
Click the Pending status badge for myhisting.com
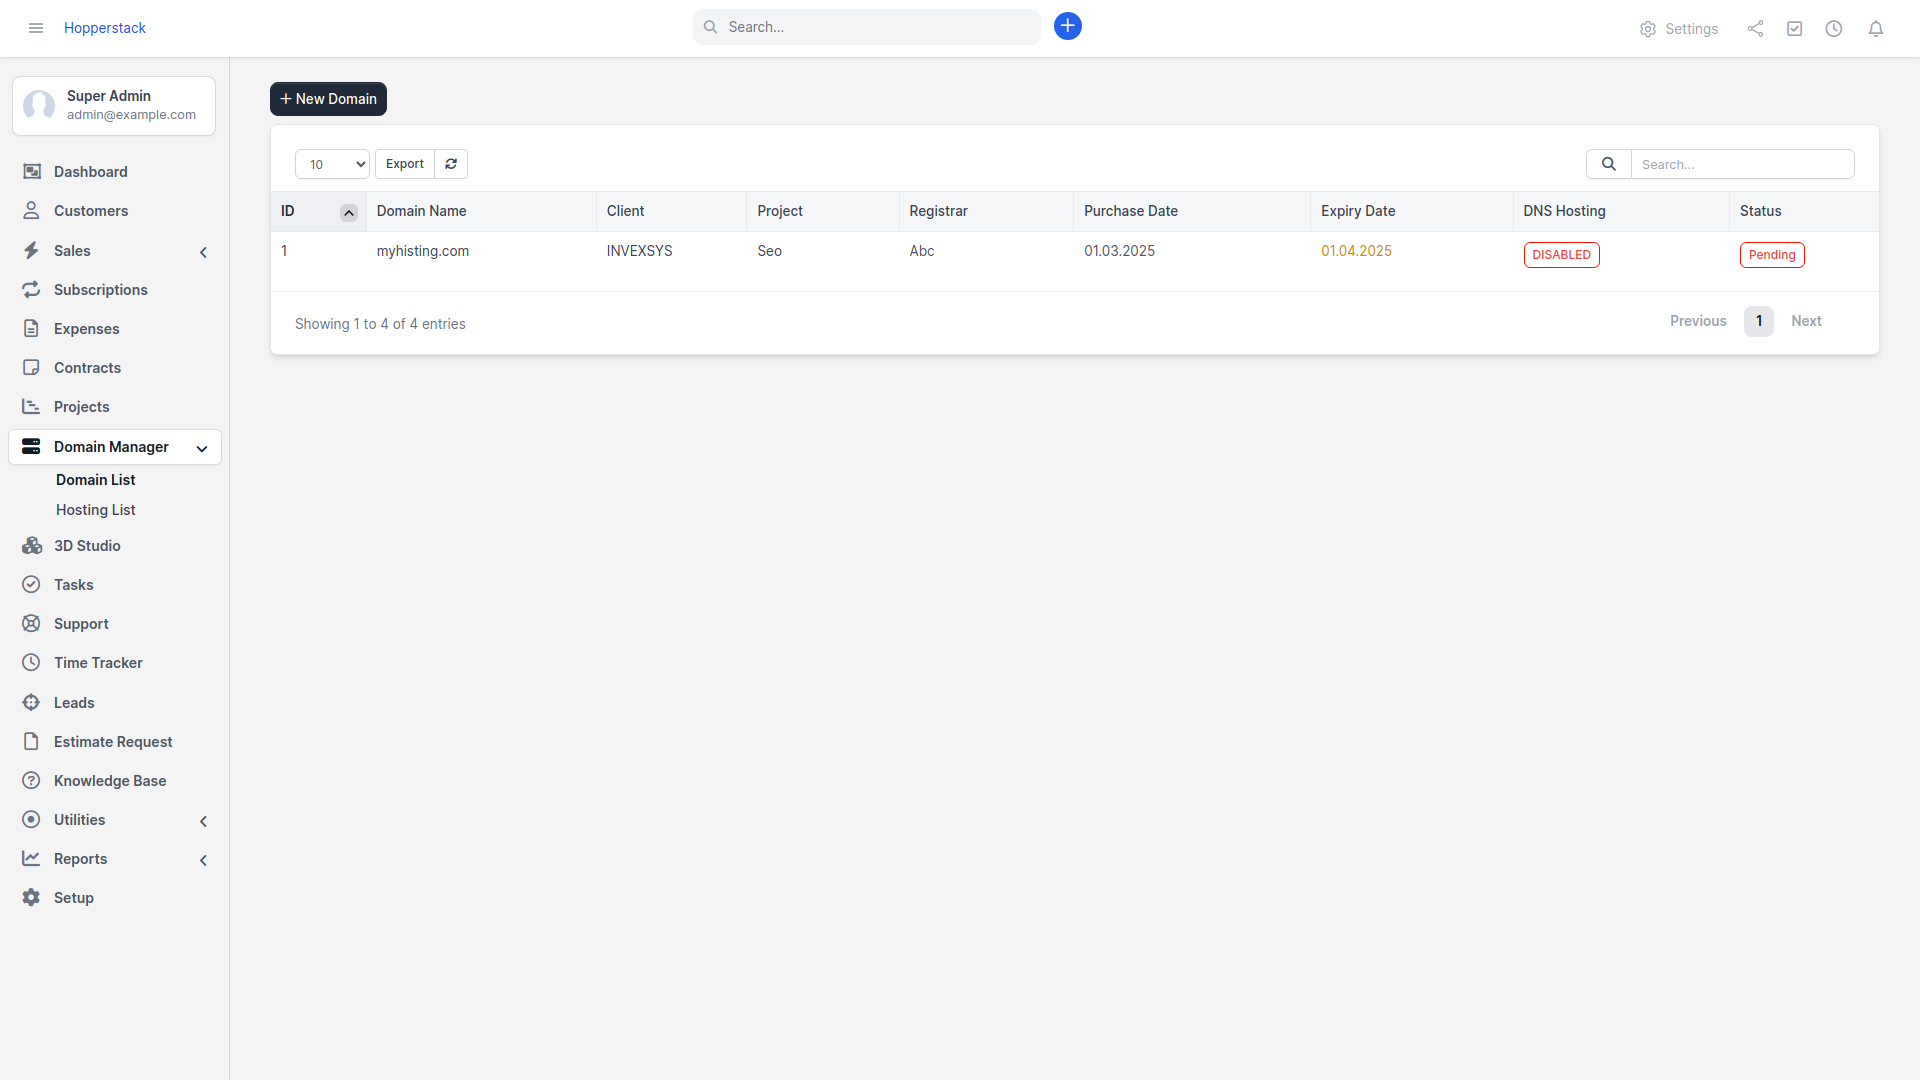pos(1771,254)
